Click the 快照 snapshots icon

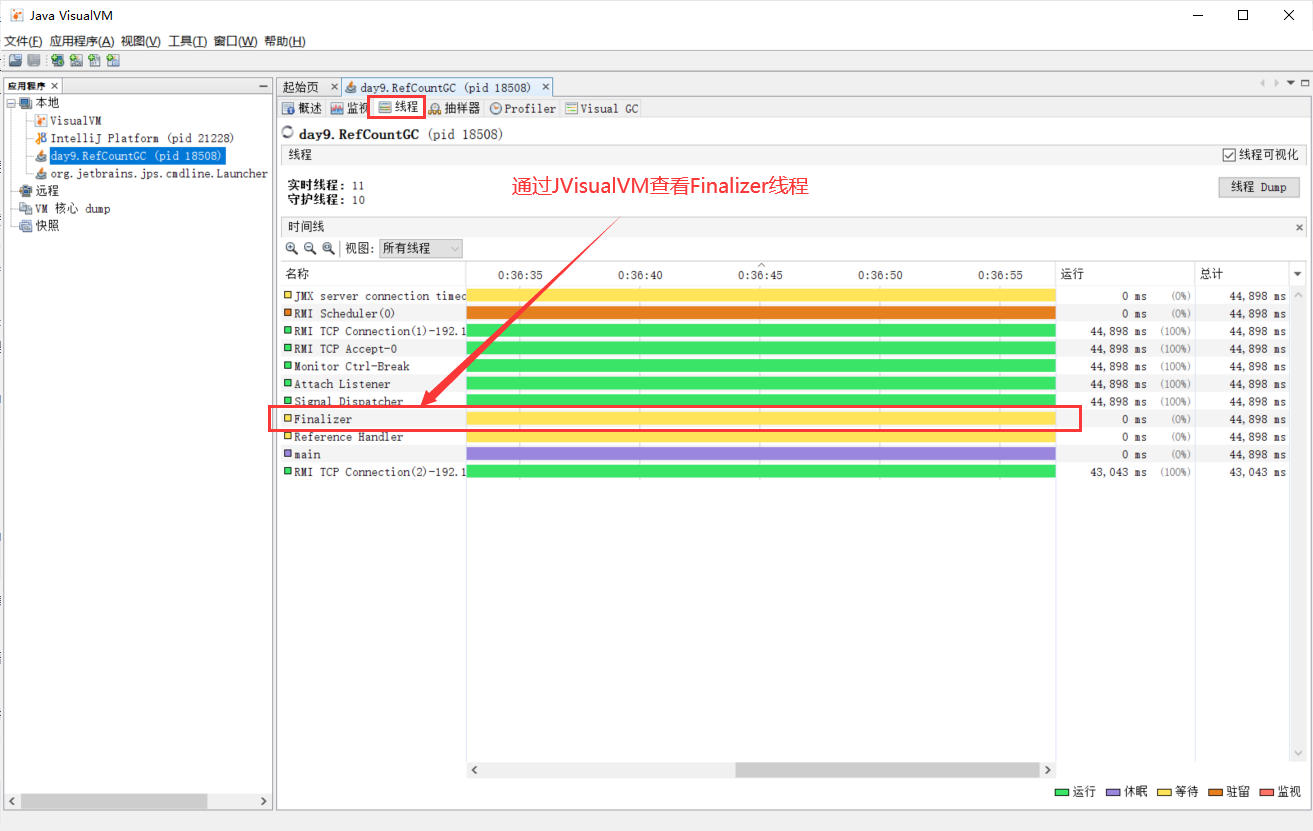tap(26, 226)
